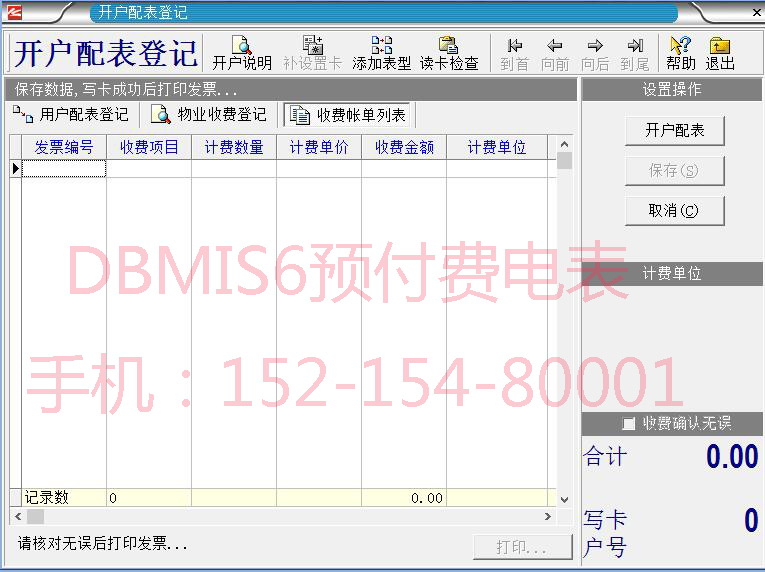Go to next record with 向后
Viewport: 765px width, 572px height.
(x=595, y=53)
